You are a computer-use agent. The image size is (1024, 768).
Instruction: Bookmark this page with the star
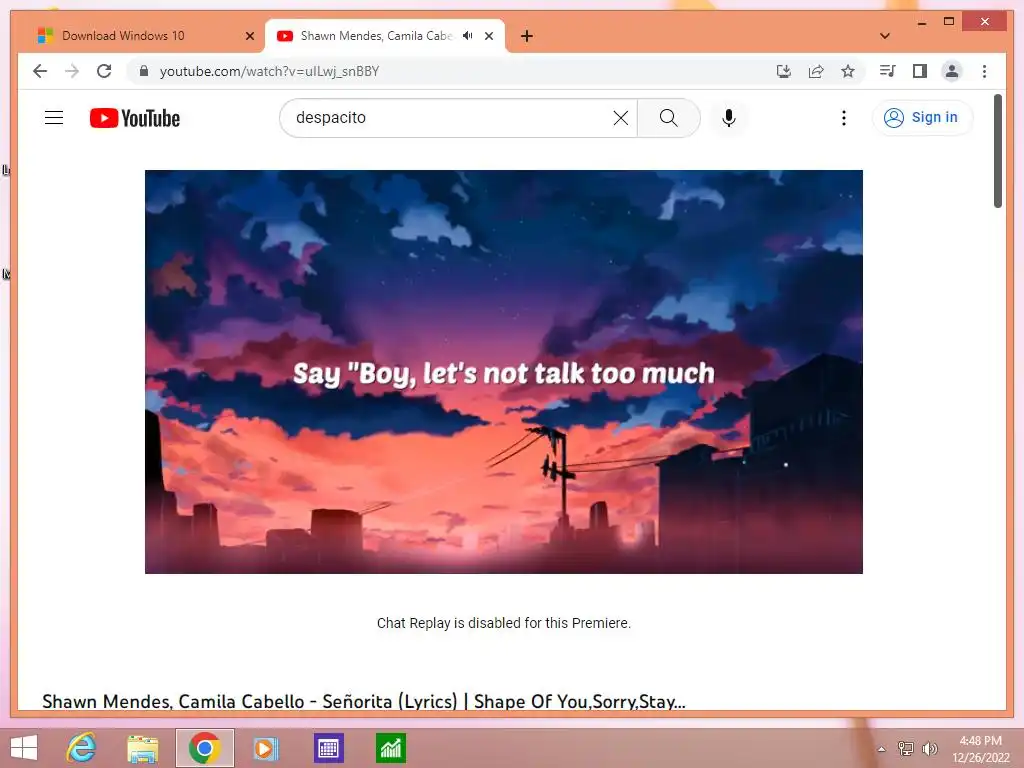(848, 71)
